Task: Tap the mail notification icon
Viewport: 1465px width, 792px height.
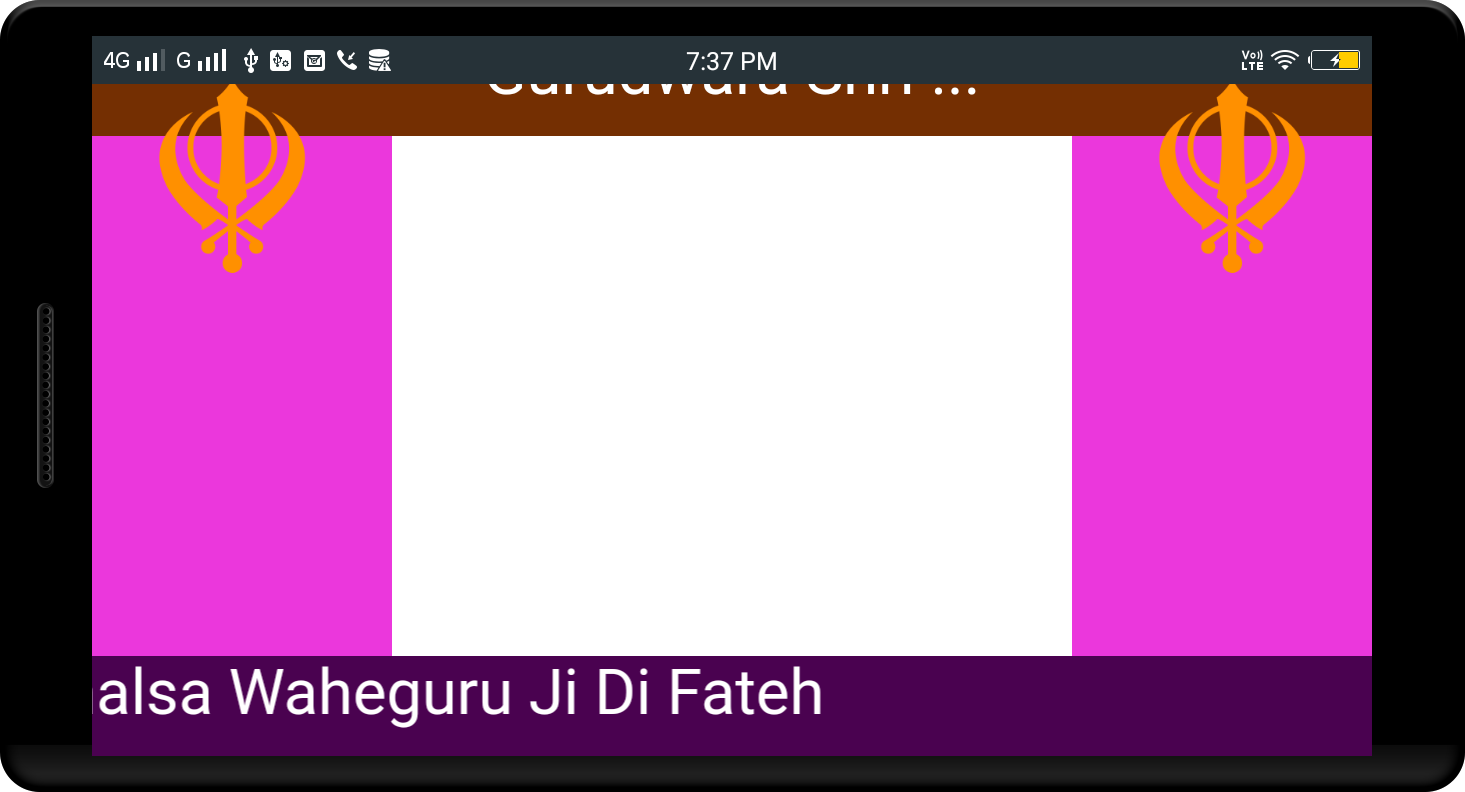Action: 314,61
